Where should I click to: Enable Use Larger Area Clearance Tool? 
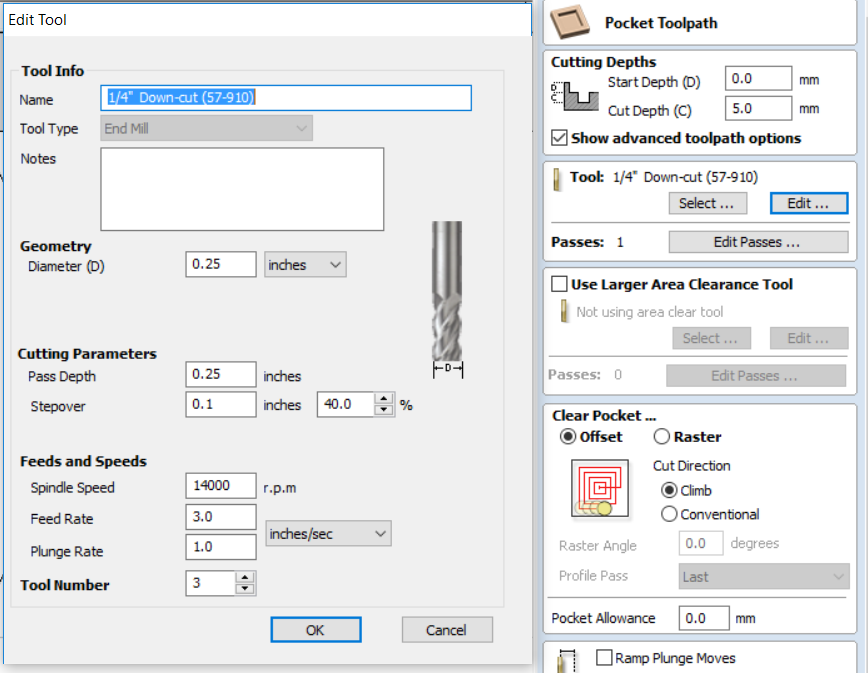tap(559, 284)
